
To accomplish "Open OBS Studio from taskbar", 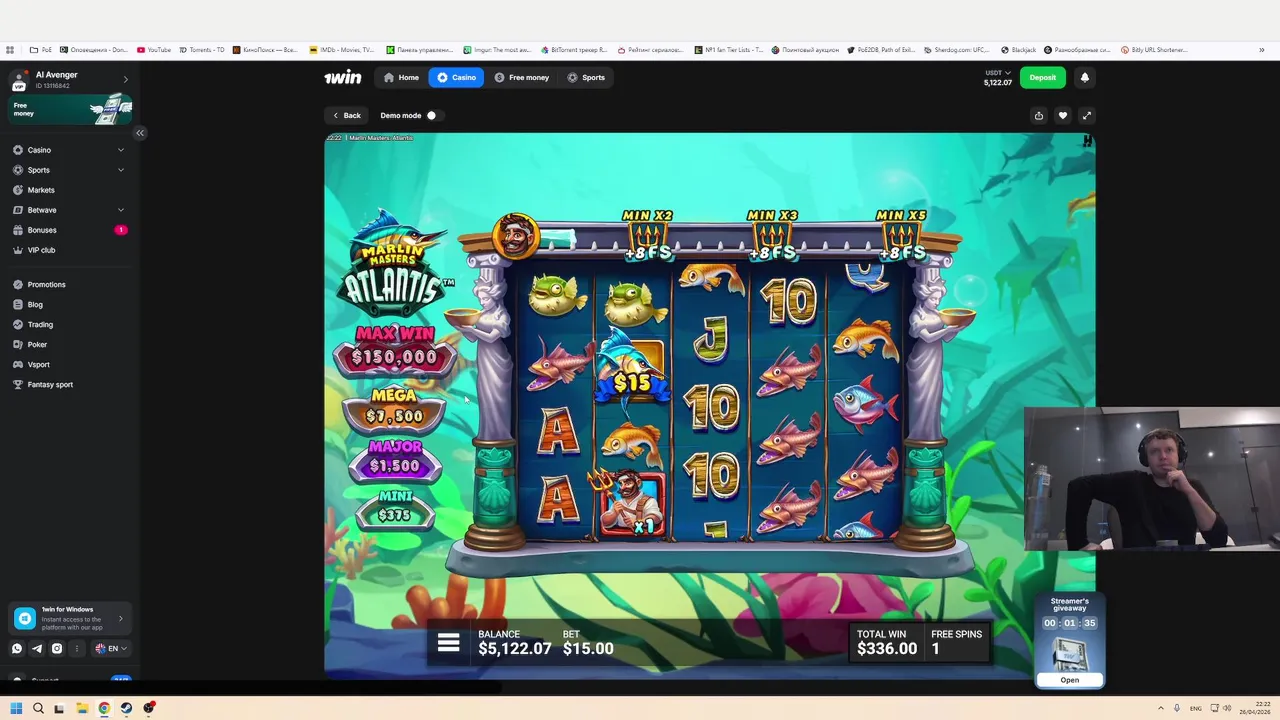I will click(149, 708).
